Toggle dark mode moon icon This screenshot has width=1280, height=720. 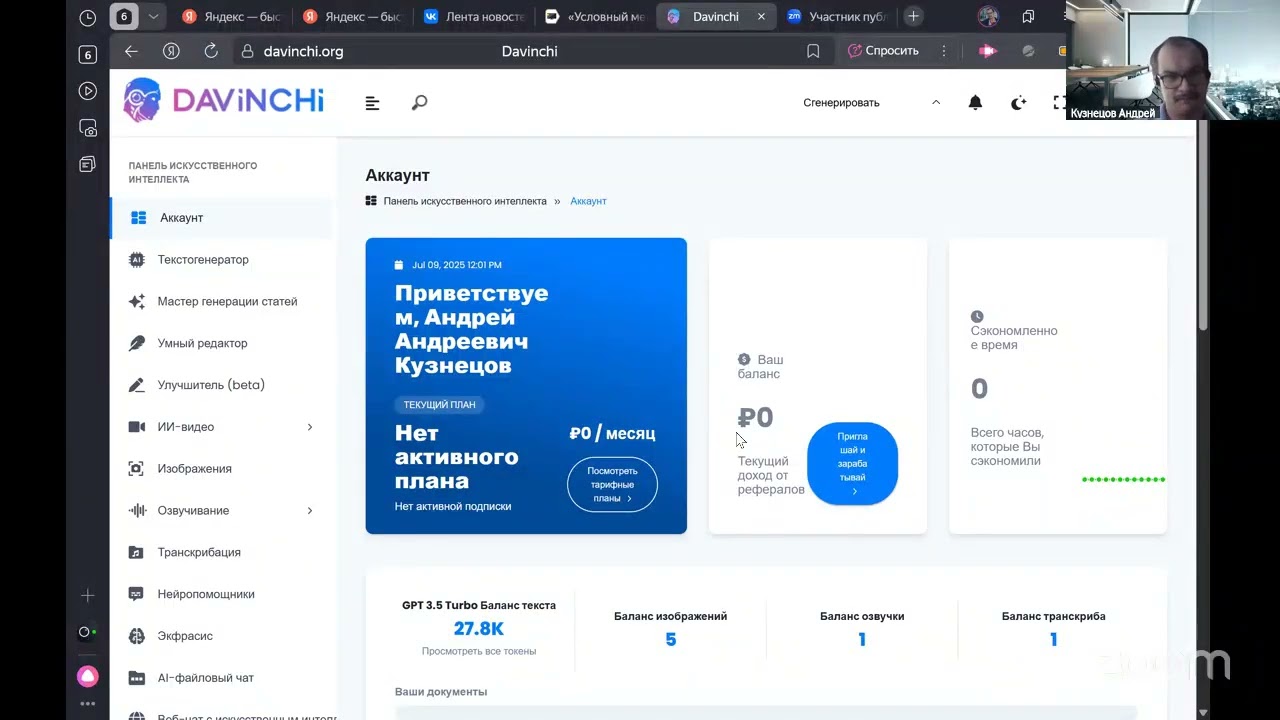point(1018,103)
